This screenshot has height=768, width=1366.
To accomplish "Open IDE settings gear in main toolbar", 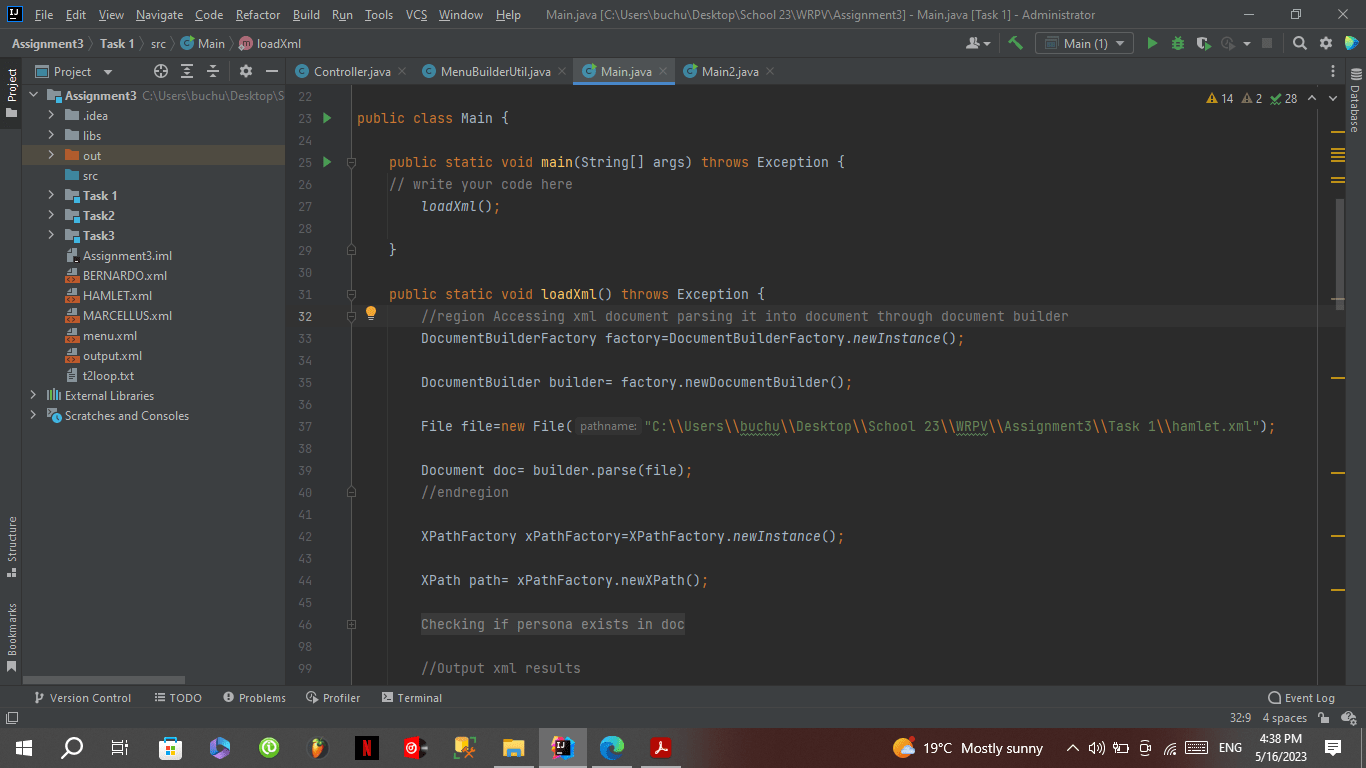I will click(x=1326, y=43).
